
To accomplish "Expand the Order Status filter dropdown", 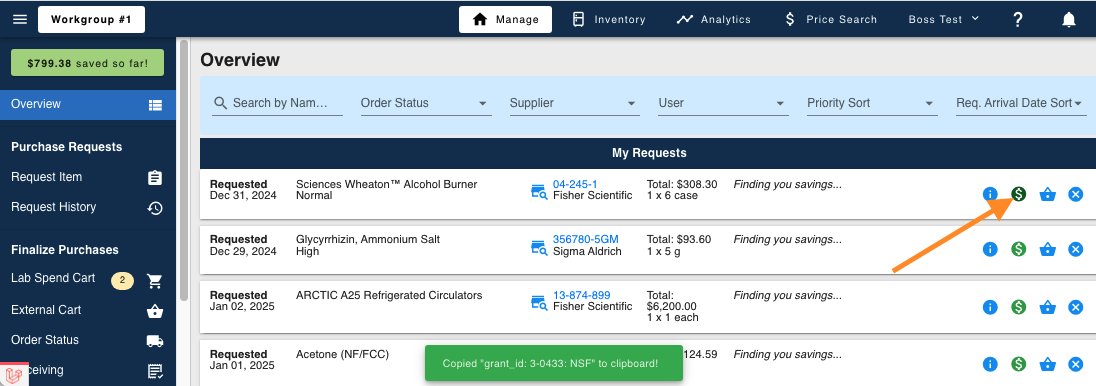I will coord(424,103).
